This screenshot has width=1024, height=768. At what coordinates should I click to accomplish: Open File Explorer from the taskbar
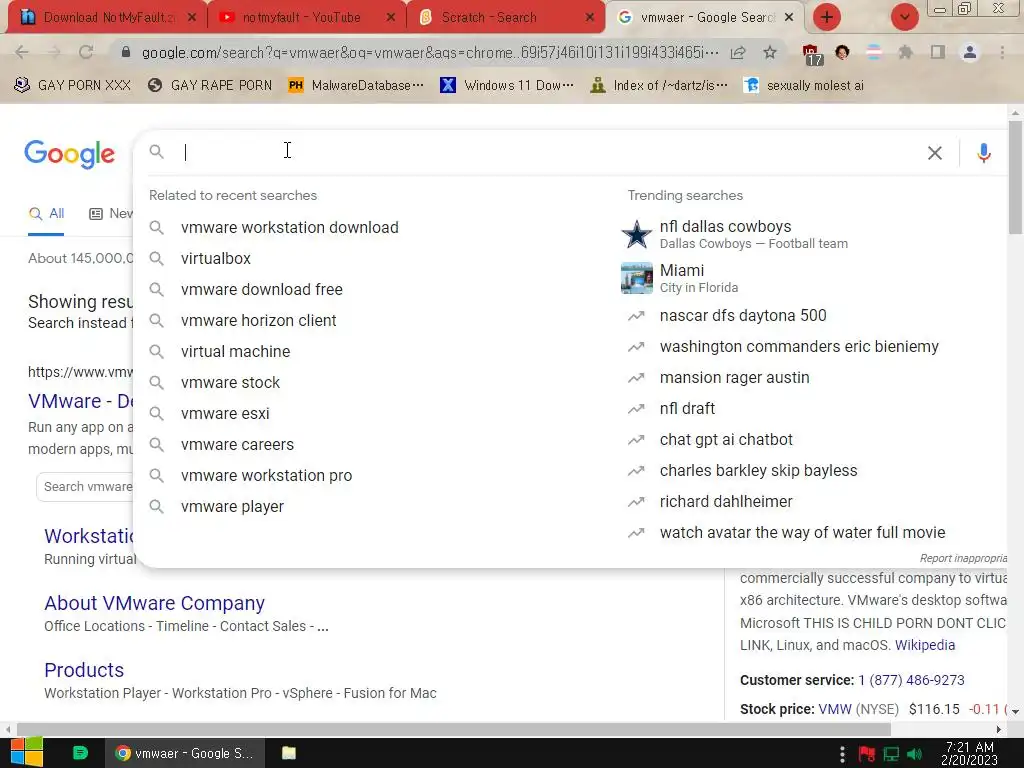[x=289, y=753]
